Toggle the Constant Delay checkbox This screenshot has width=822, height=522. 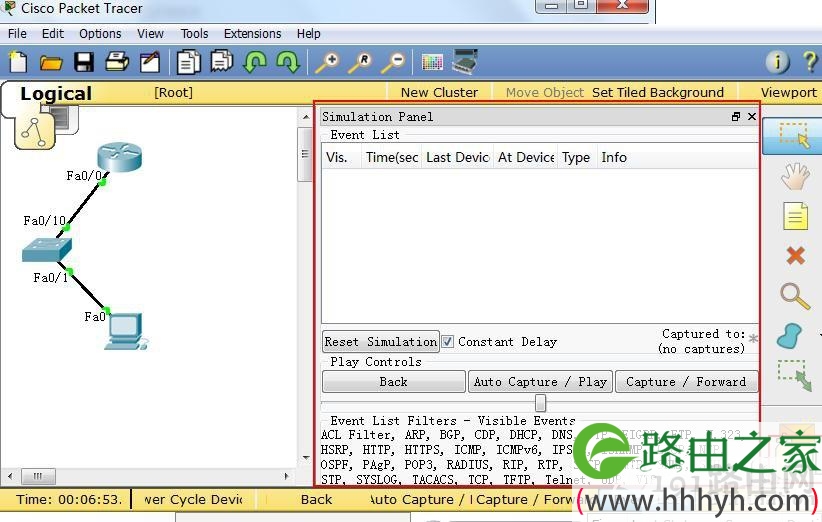click(447, 342)
